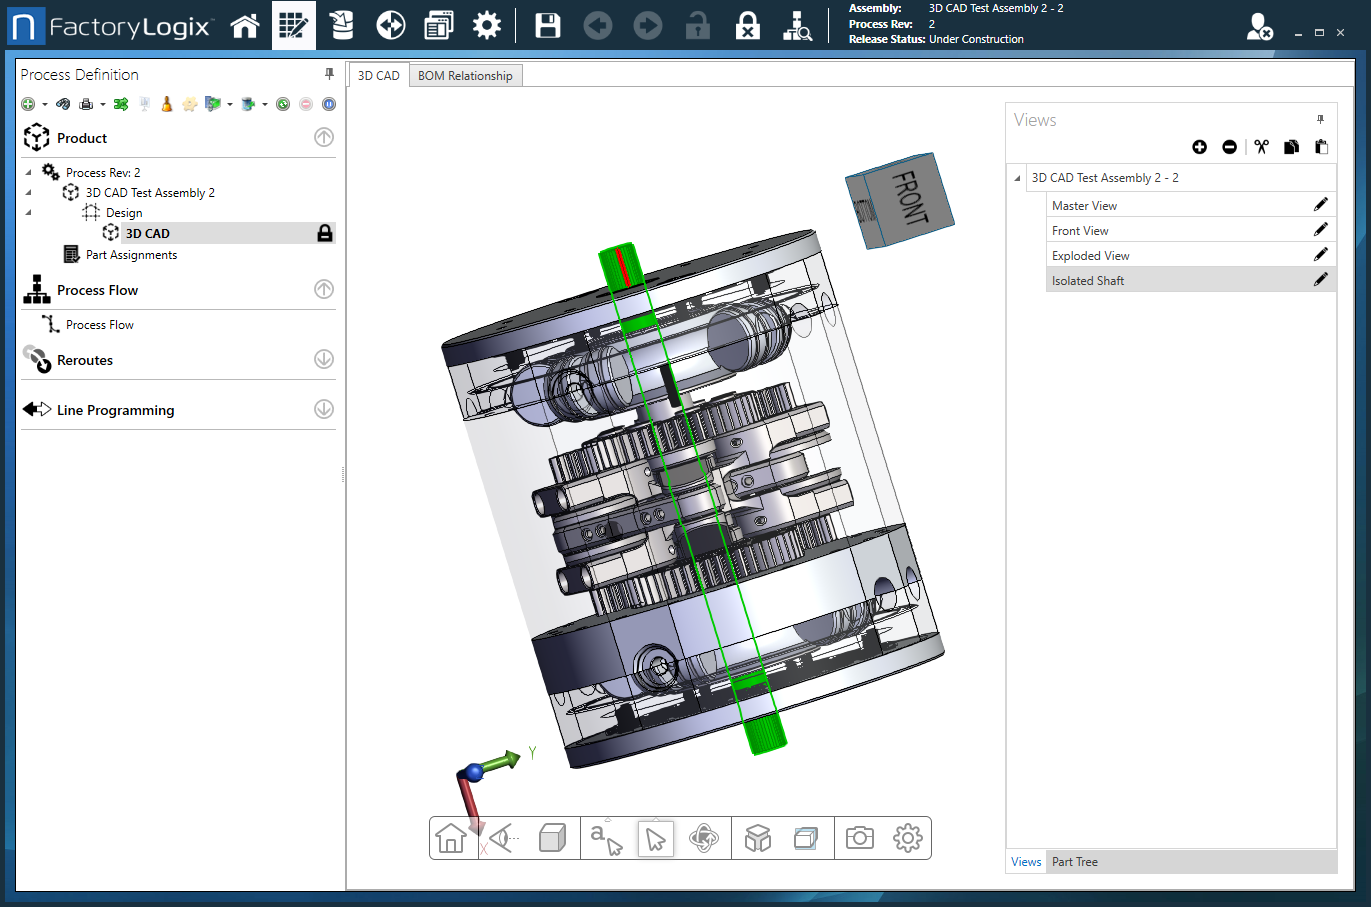Activate the hide component eye tool
The image size is (1371, 907).
click(x=499, y=838)
